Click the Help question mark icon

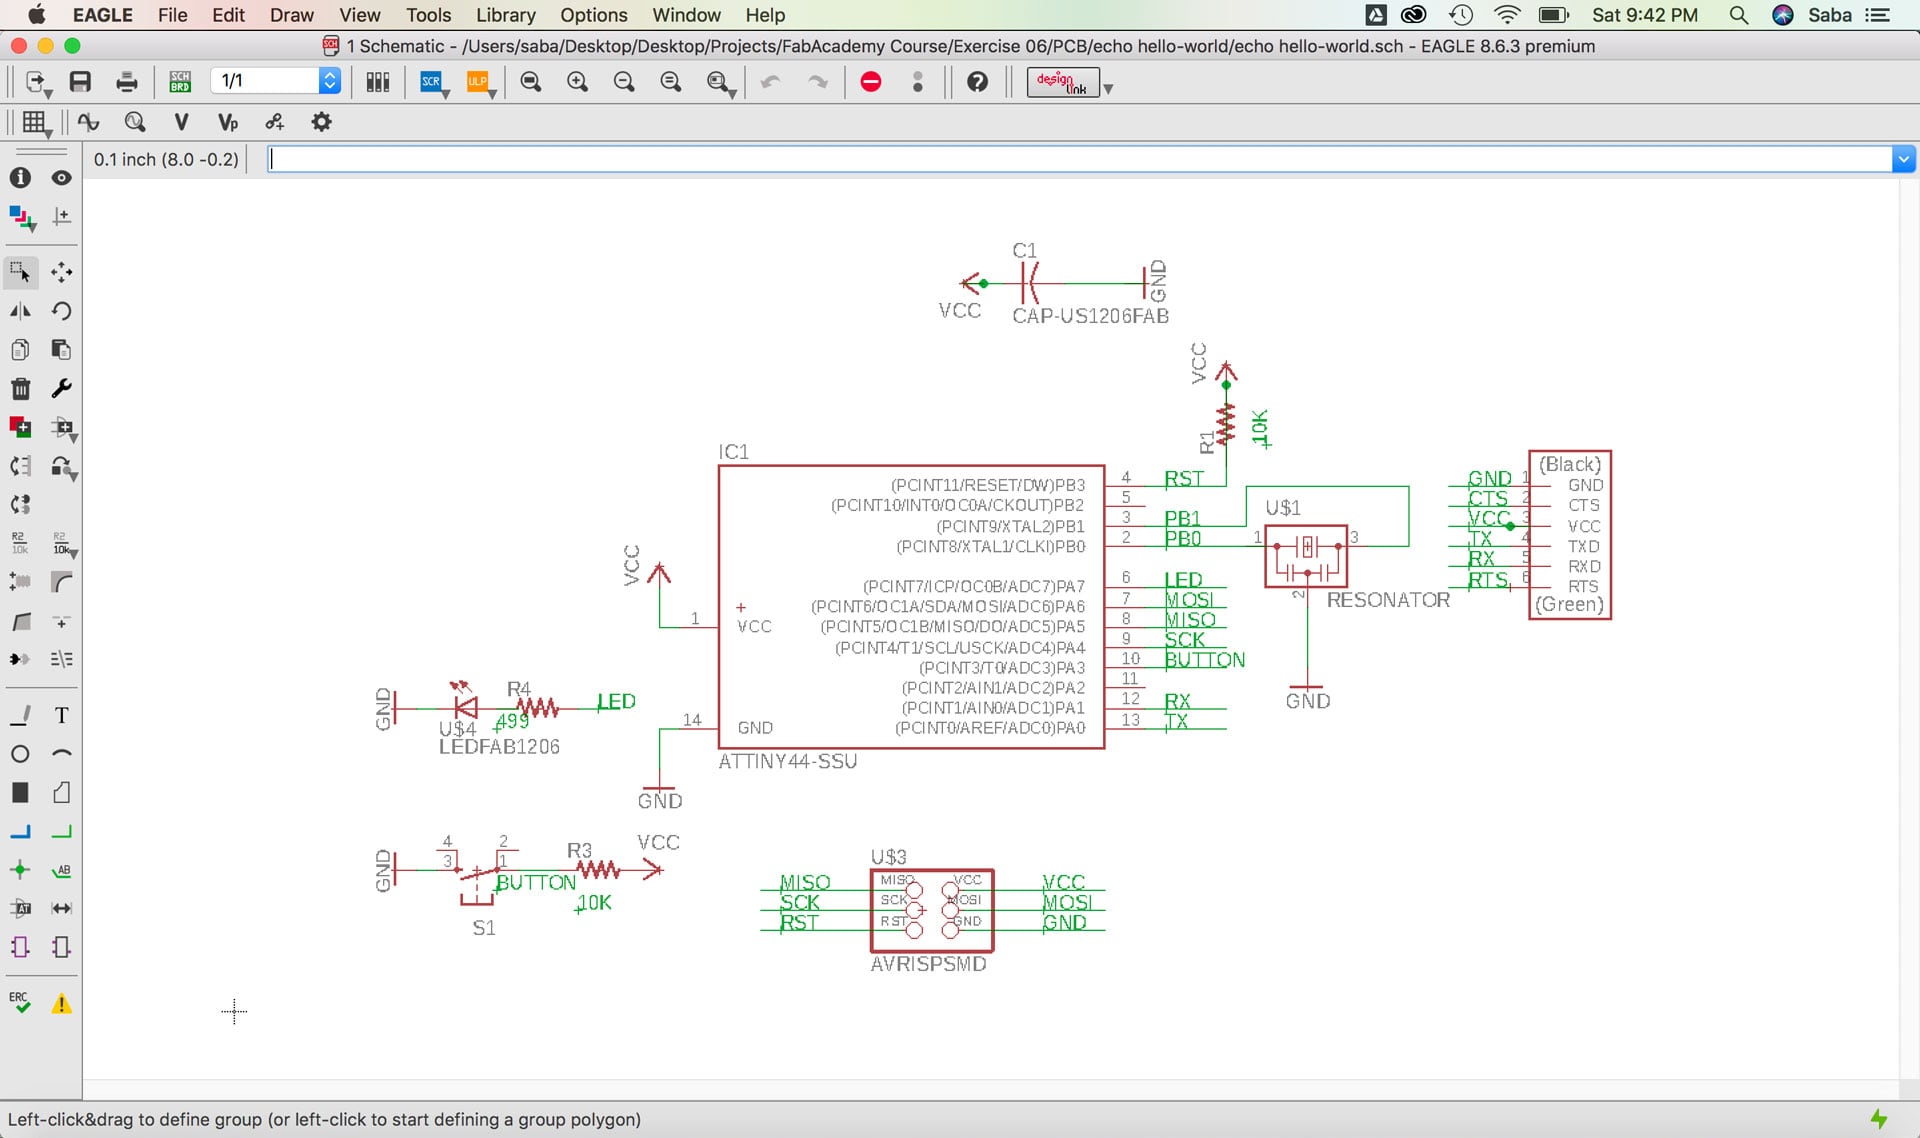[x=978, y=82]
